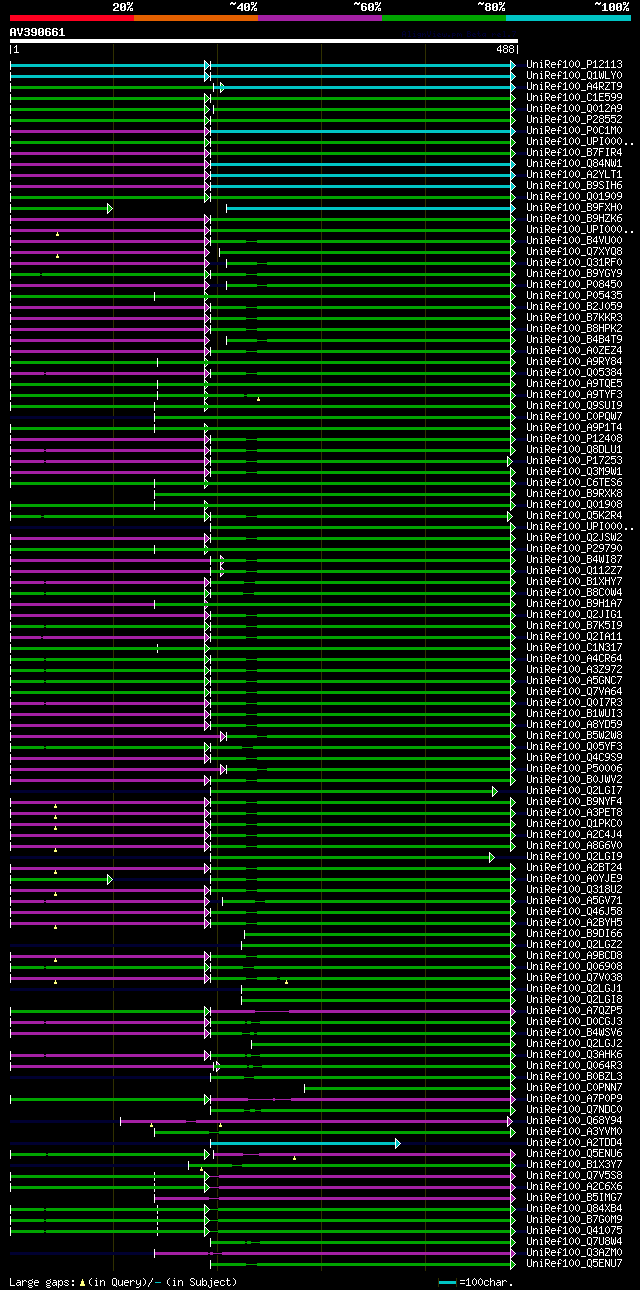Click the last hit UniRef100_Q5ENU7

coord(574,1263)
